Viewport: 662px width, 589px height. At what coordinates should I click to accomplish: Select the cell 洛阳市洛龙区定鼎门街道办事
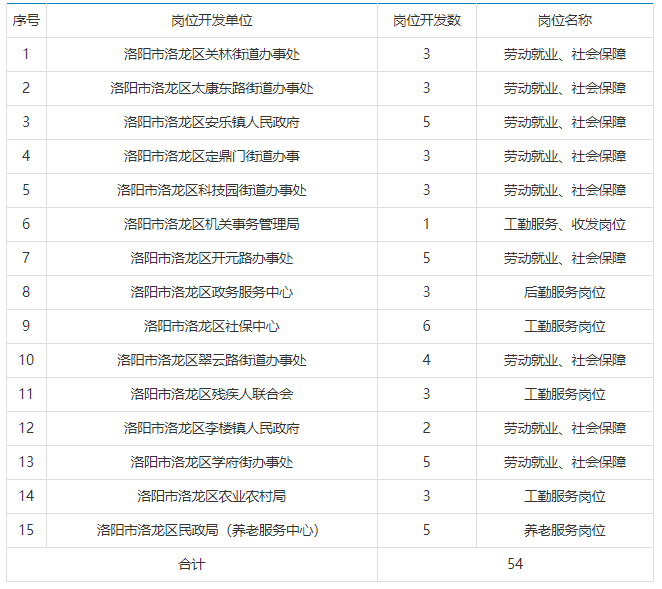[x=212, y=156]
